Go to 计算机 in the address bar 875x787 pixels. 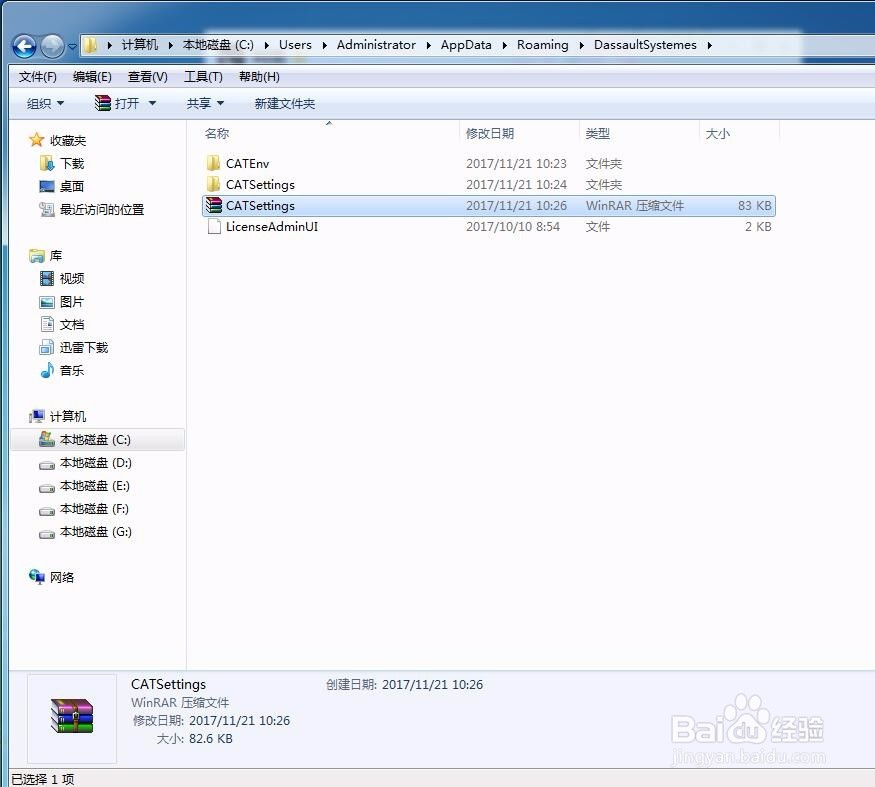140,45
